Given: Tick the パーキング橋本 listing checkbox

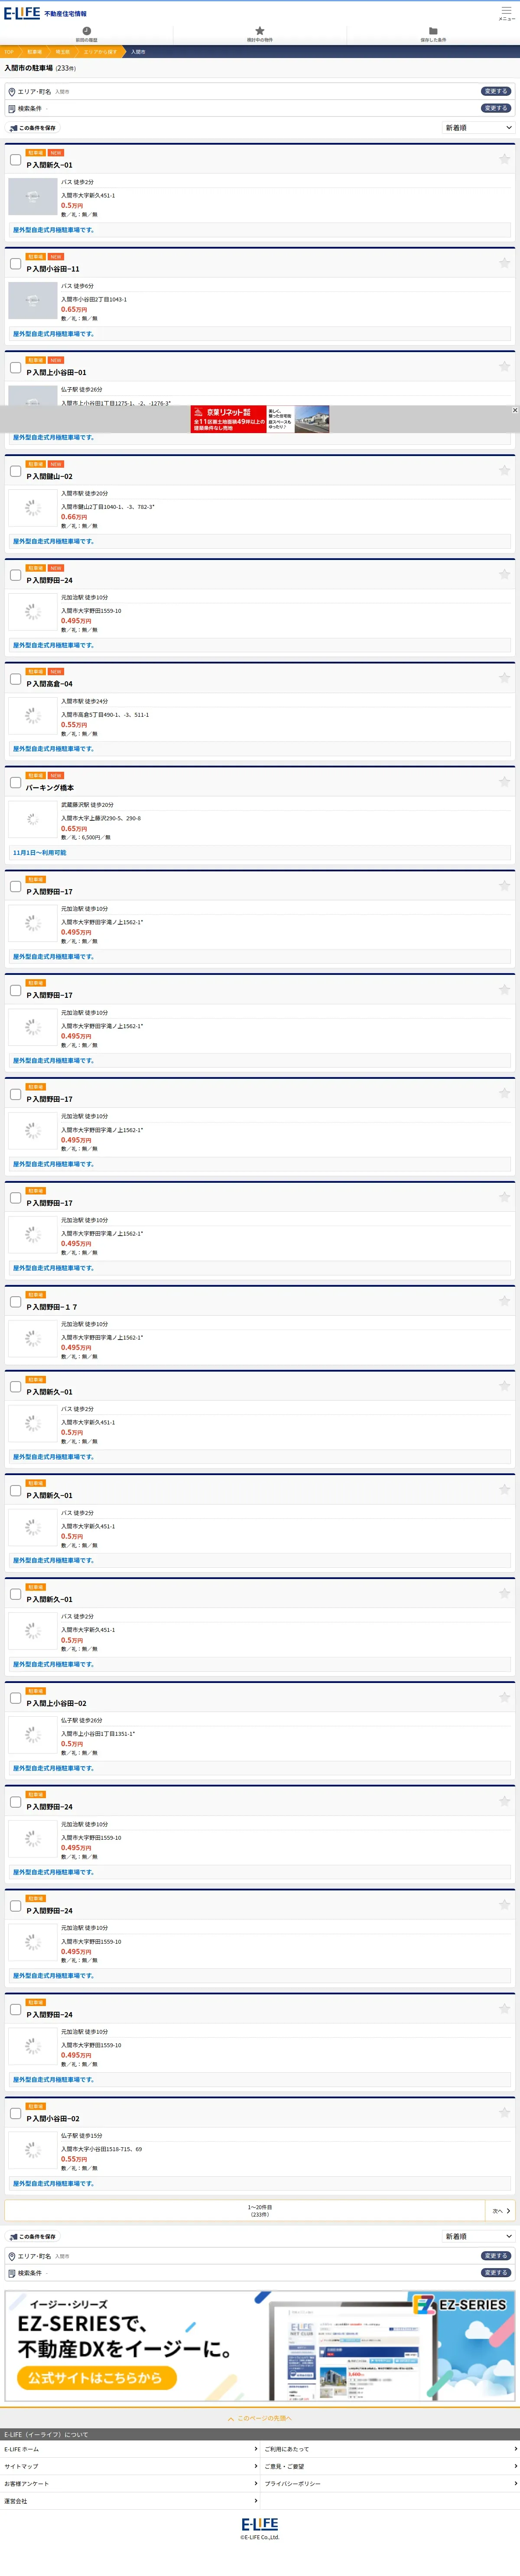Looking at the screenshot, I should pyautogui.click(x=15, y=783).
